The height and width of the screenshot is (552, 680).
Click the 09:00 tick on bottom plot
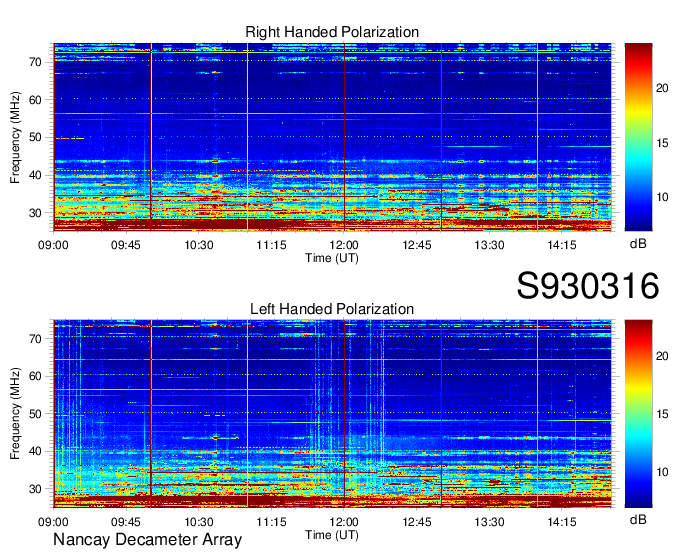53,522
